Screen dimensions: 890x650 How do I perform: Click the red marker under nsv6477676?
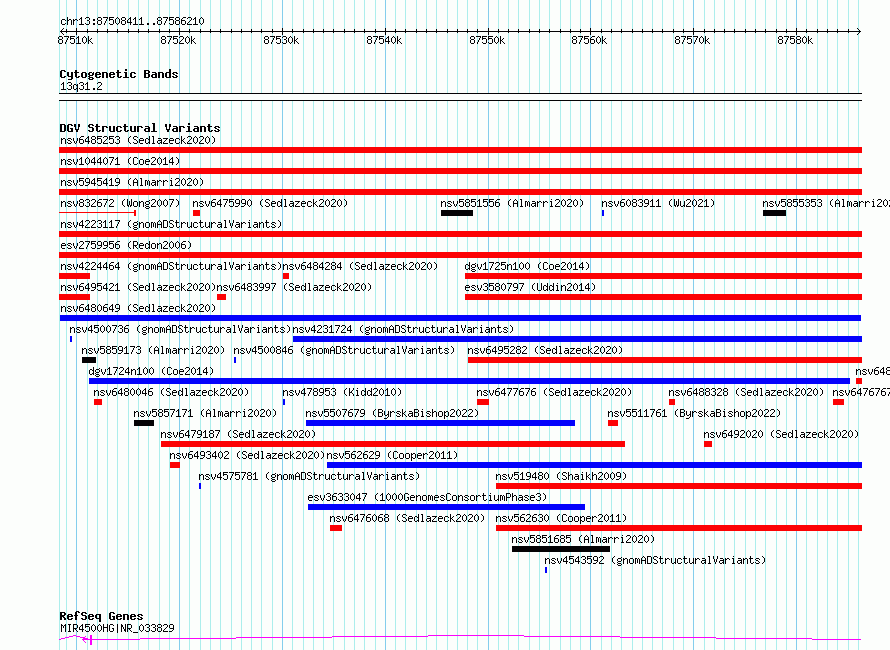tap(483, 402)
